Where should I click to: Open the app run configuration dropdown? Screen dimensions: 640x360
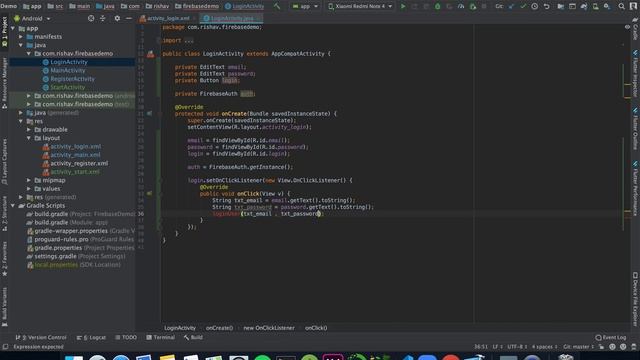[305, 6]
